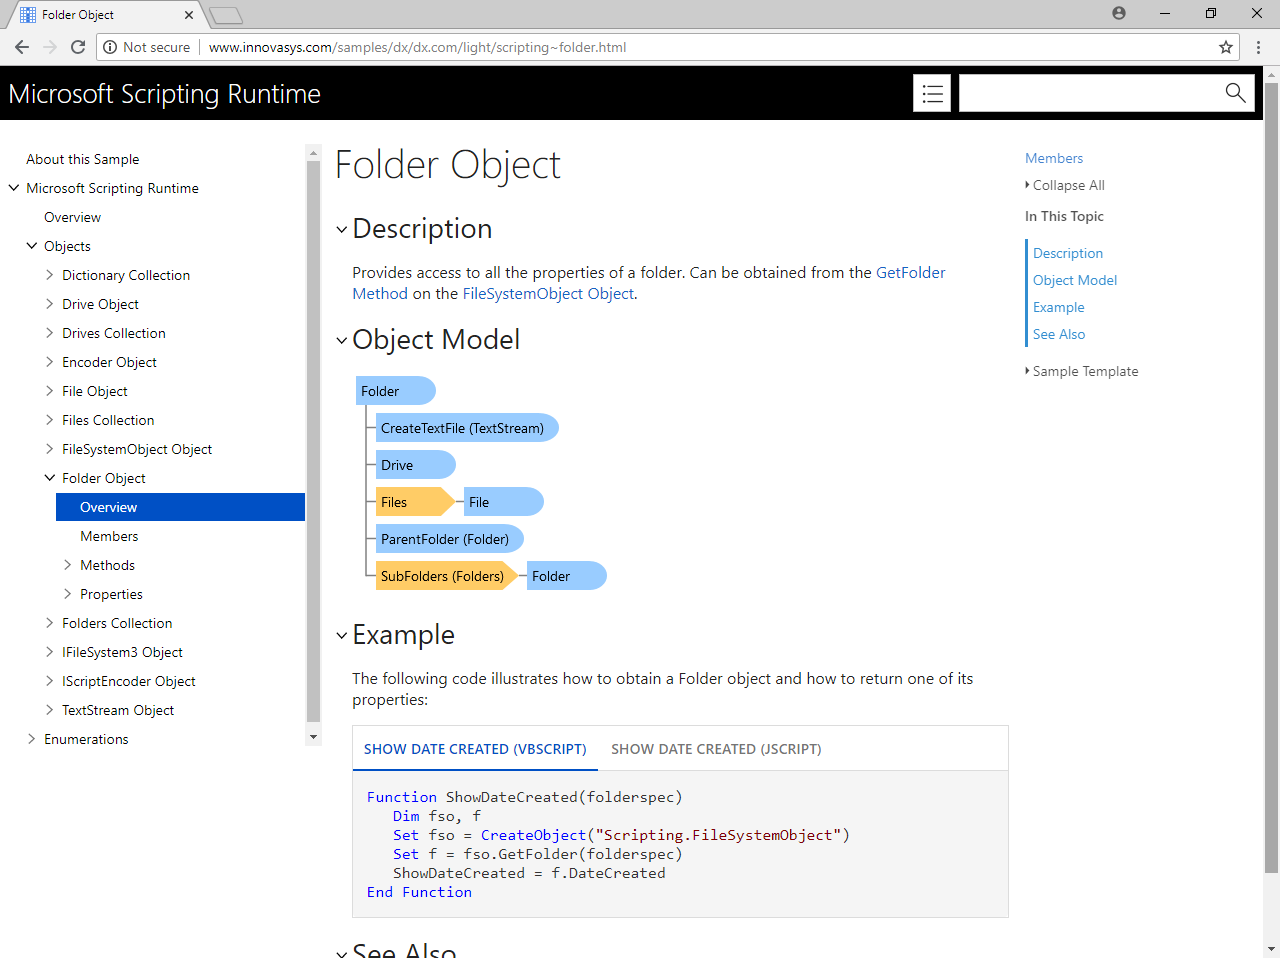Follow the FileSystemObject Object link
1280x958 pixels.
tap(548, 294)
